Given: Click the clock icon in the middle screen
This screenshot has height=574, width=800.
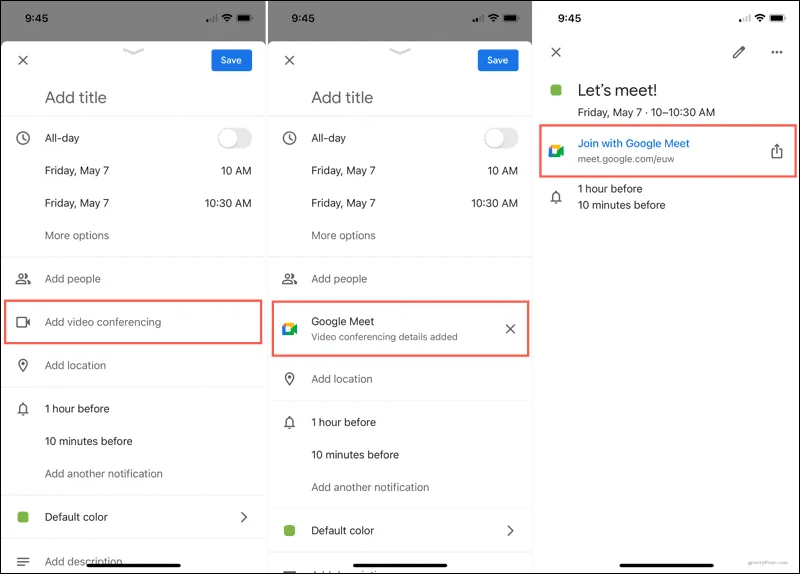Looking at the screenshot, I should pos(289,138).
